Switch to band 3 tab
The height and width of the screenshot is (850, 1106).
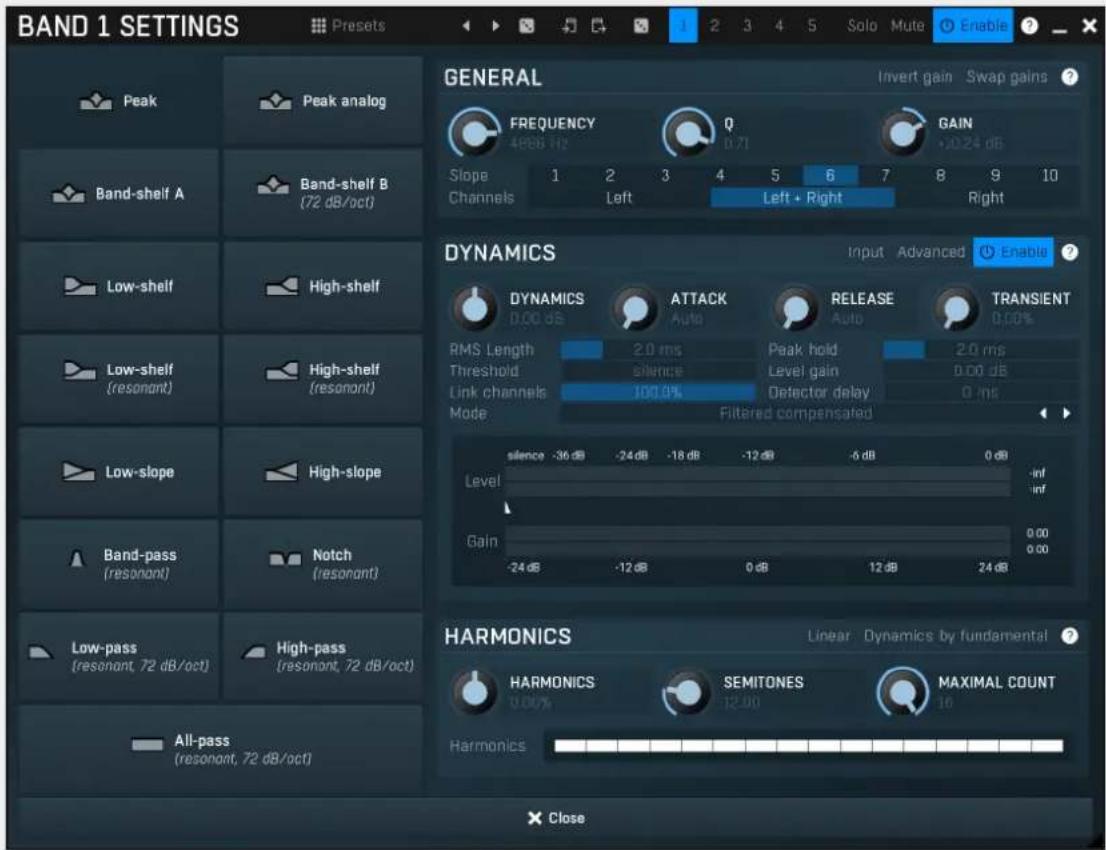tap(747, 26)
